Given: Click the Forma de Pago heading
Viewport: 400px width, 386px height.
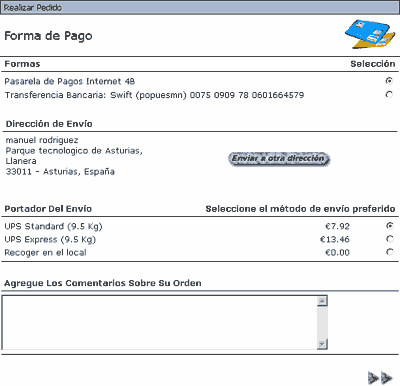Looking at the screenshot, I should [48, 36].
